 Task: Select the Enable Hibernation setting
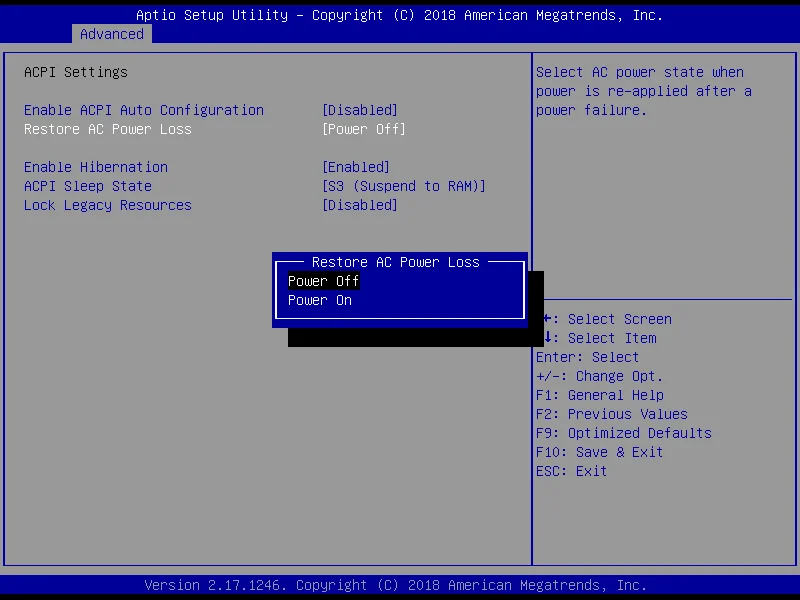tap(96, 167)
